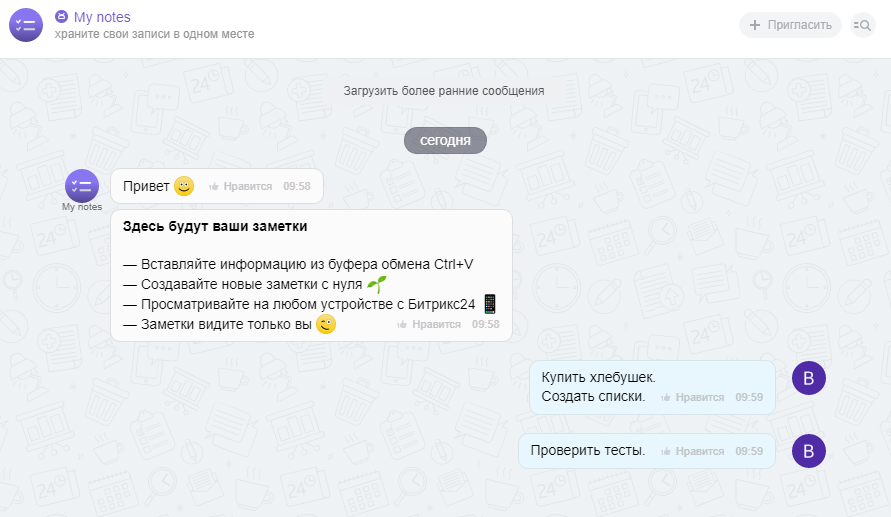Click the sprout emoji after с нуля
This screenshot has height=517, width=891.
tap(377, 283)
